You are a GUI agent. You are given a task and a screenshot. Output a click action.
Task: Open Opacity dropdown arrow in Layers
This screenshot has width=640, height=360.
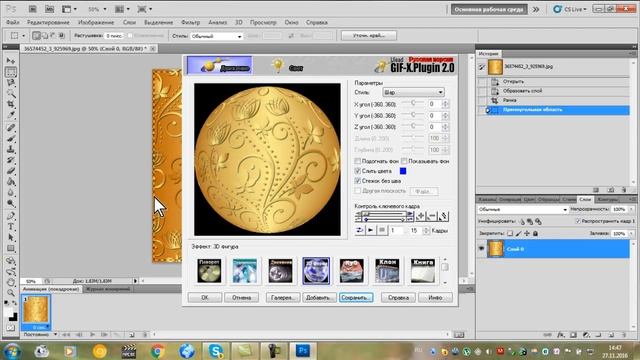631,209
